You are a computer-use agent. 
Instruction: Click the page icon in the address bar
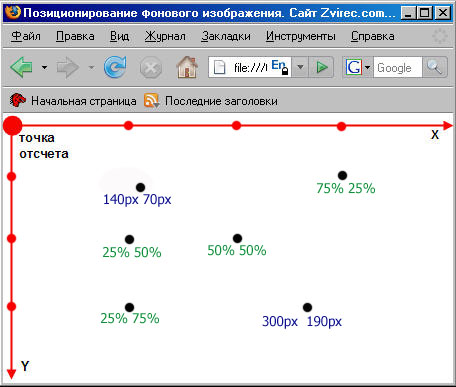(x=219, y=67)
